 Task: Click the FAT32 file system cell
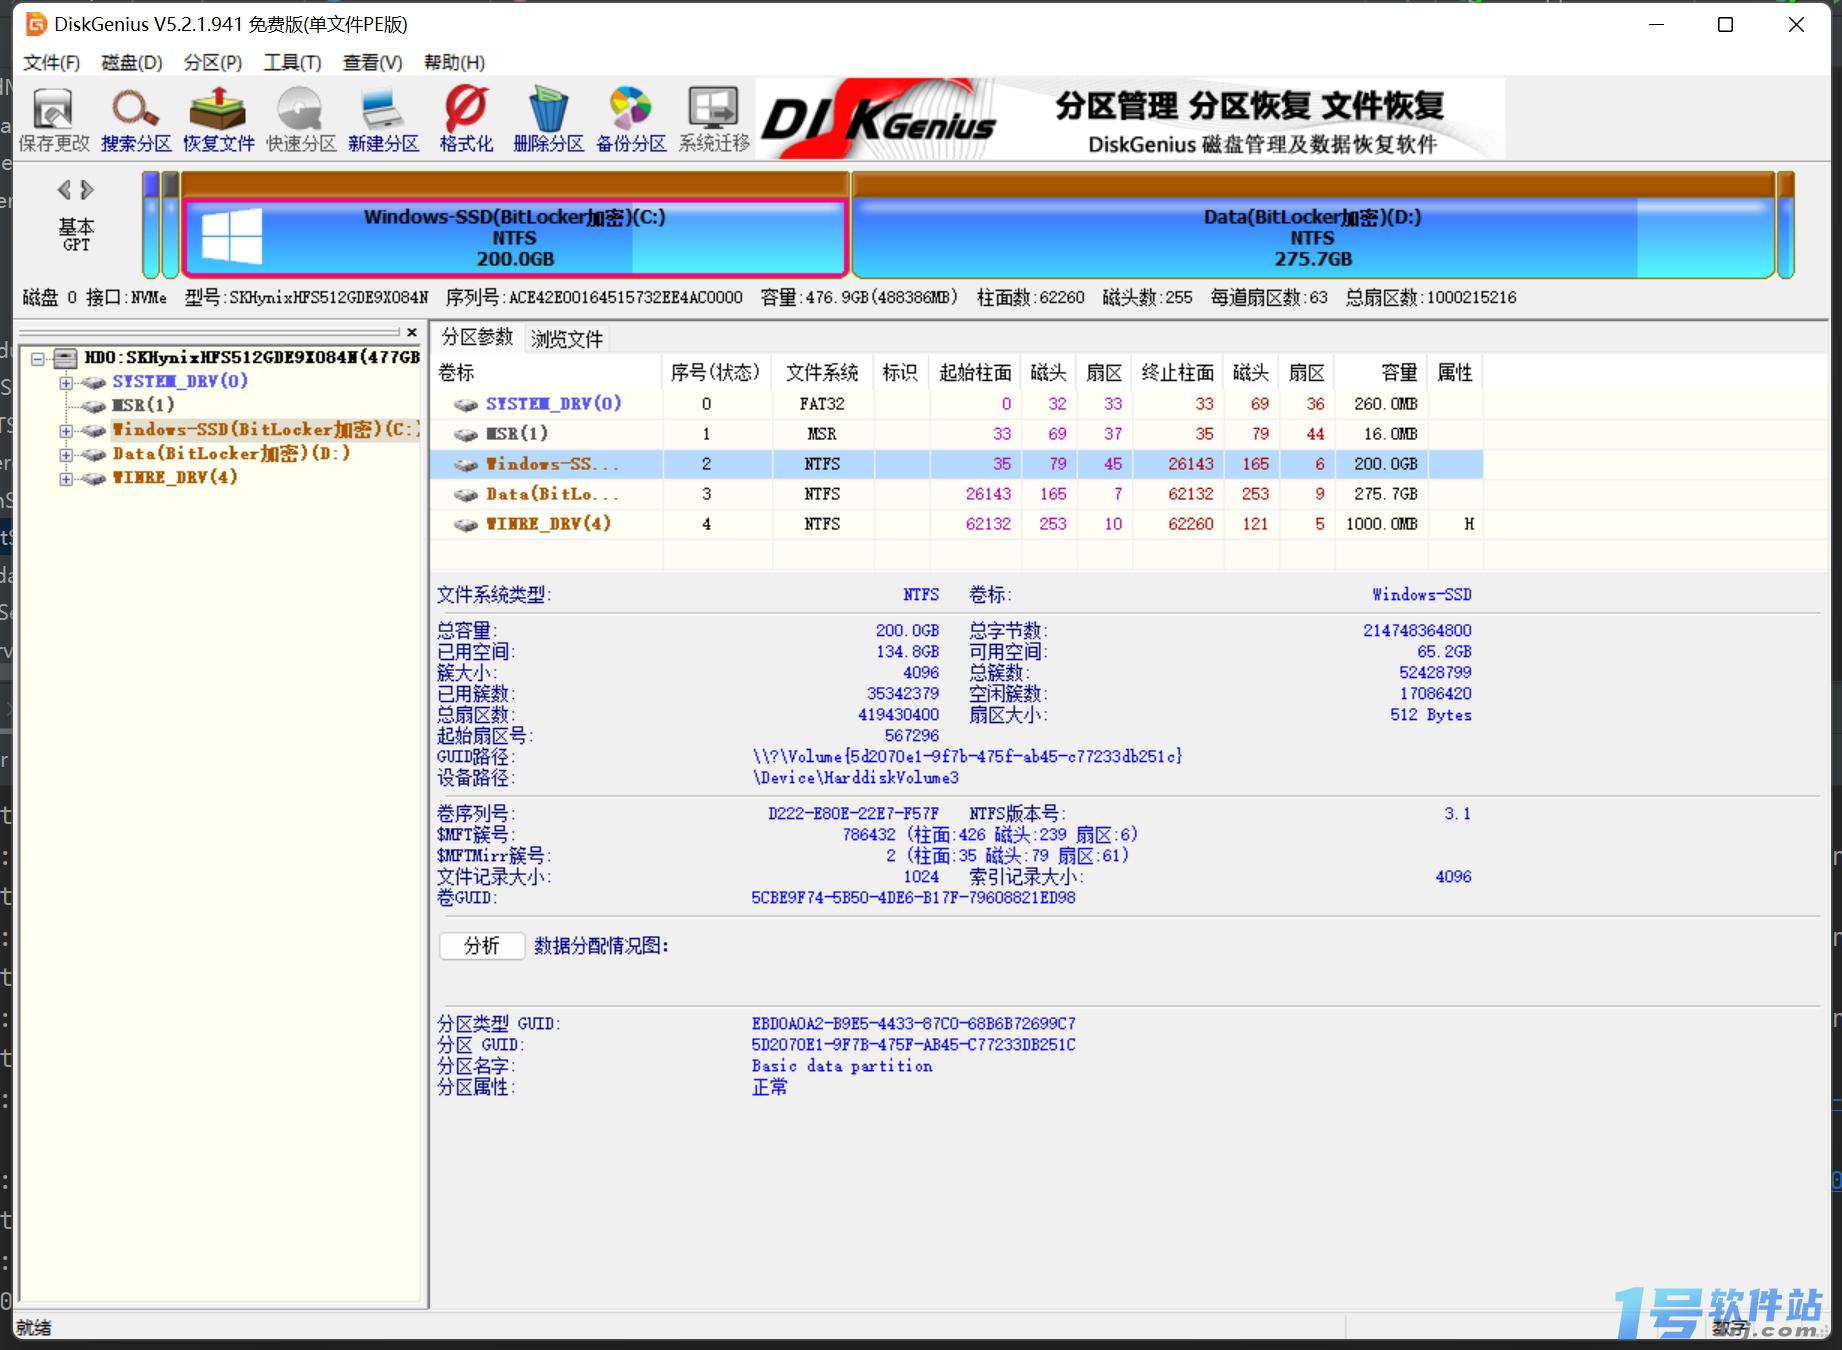coord(822,404)
